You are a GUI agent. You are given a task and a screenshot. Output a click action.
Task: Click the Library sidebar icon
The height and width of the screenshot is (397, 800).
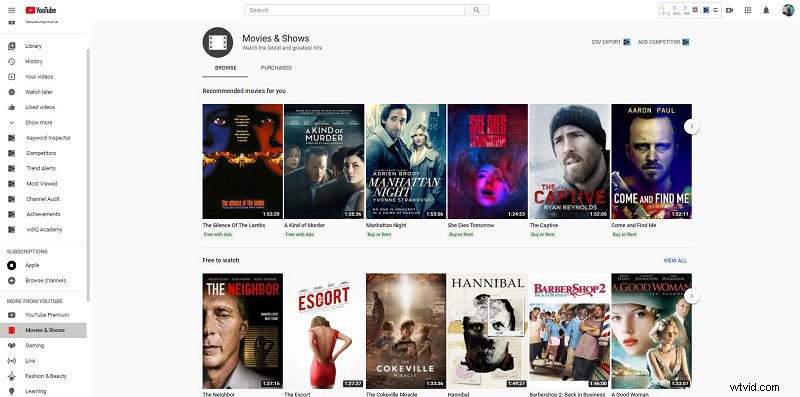pyautogui.click(x=12, y=46)
